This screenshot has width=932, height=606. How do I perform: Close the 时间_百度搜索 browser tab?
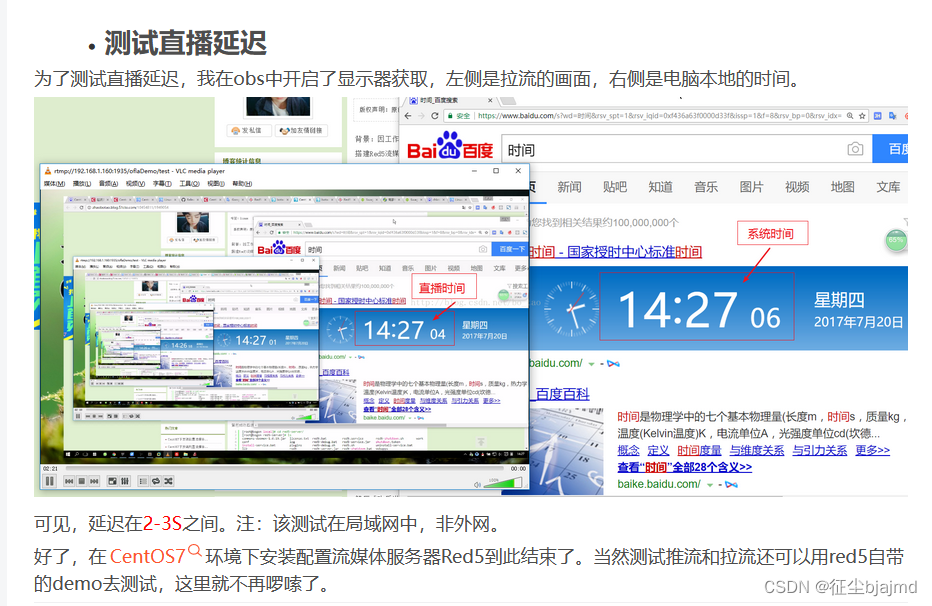[x=490, y=100]
